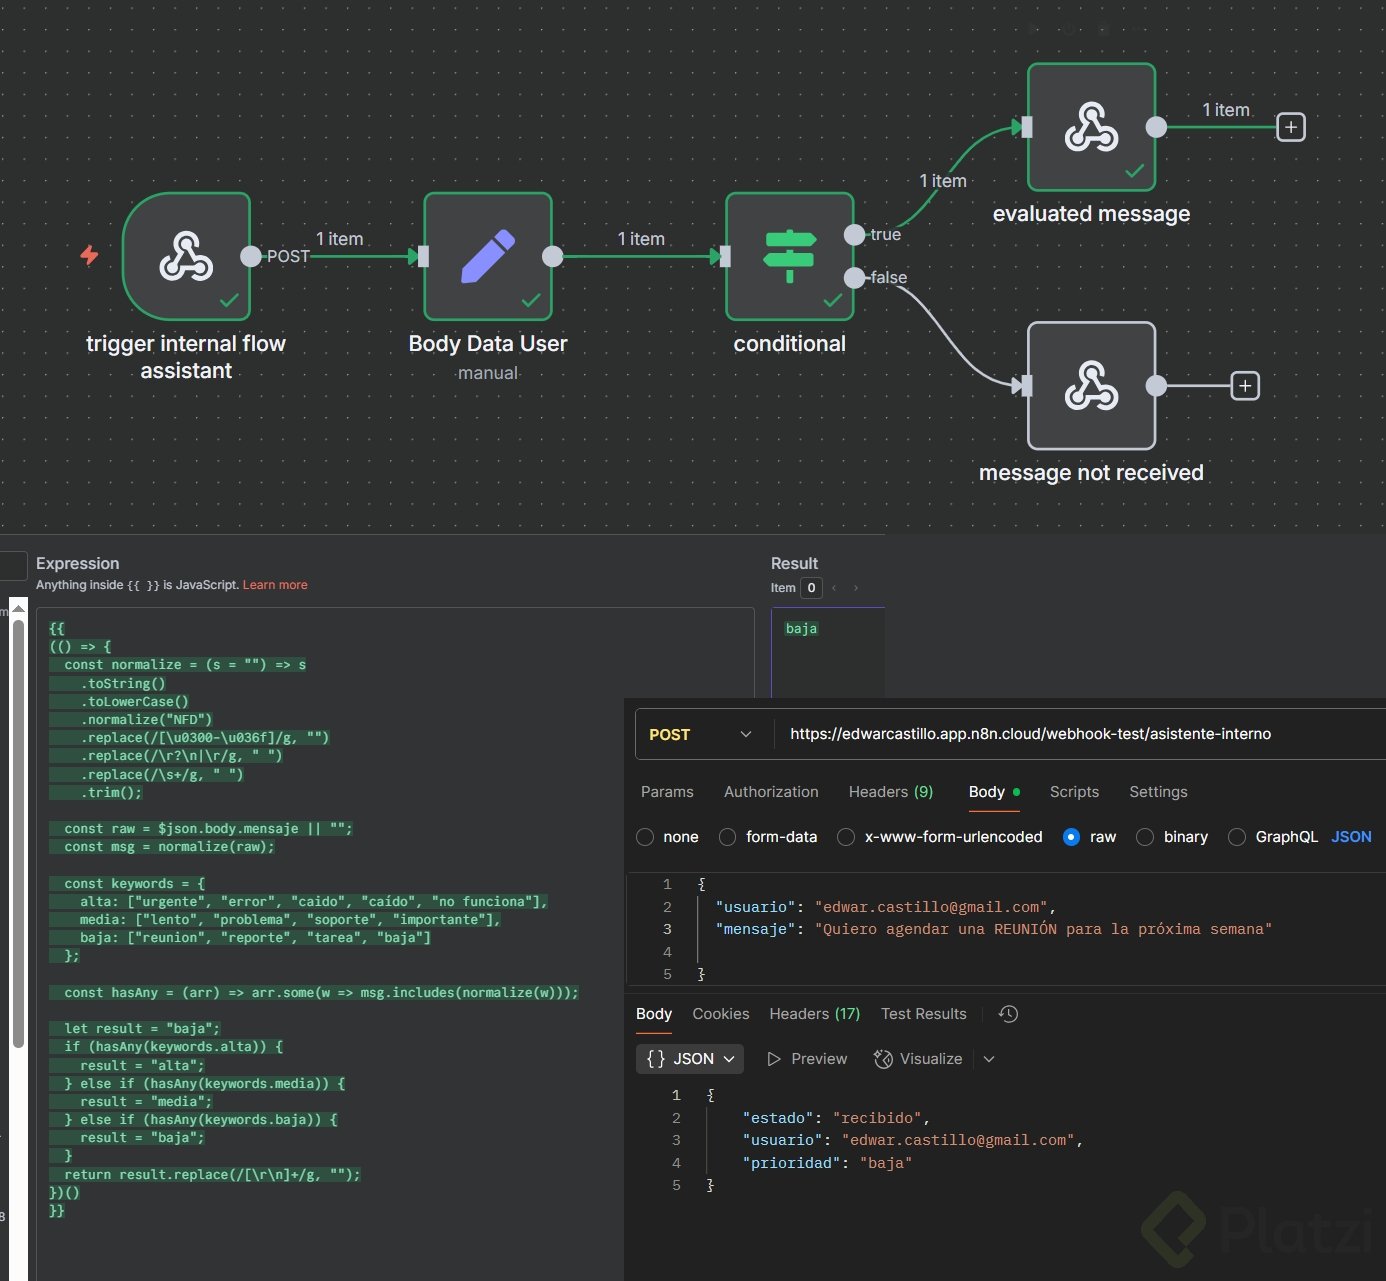Screen dimensions: 1386x1281
Task: Select the binary body radio
Action: [x=1145, y=837]
